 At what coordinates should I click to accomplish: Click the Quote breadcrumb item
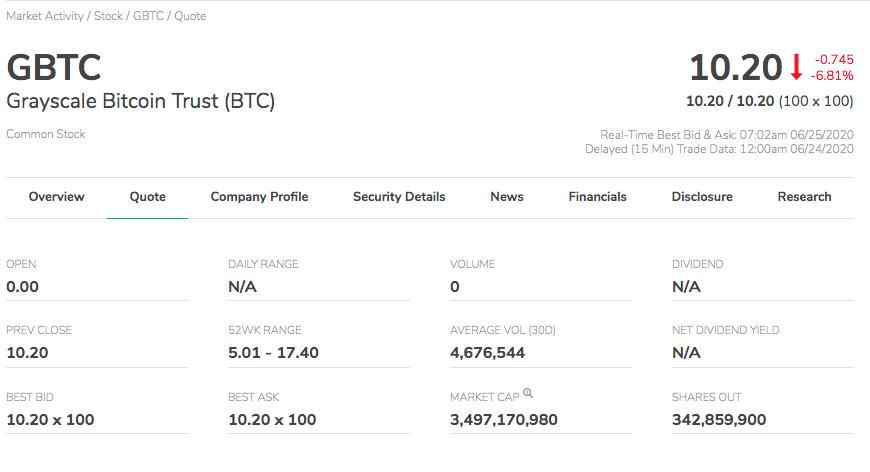(x=190, y=16)
